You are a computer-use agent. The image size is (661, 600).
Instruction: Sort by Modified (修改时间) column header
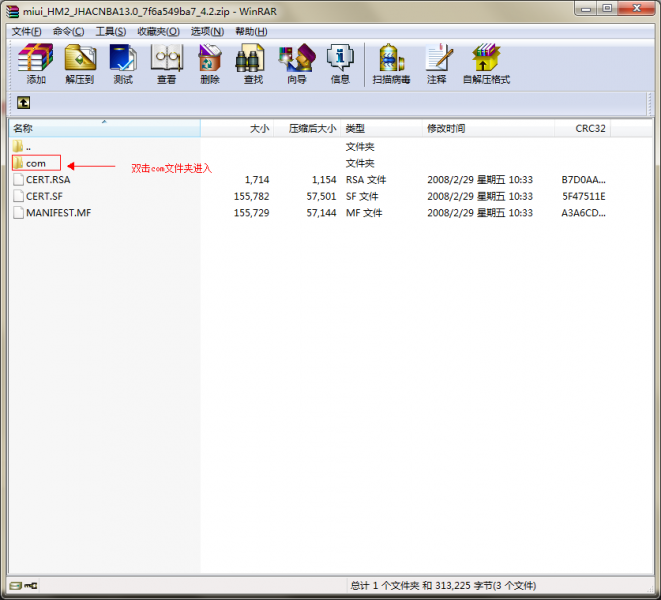(488, 128)
